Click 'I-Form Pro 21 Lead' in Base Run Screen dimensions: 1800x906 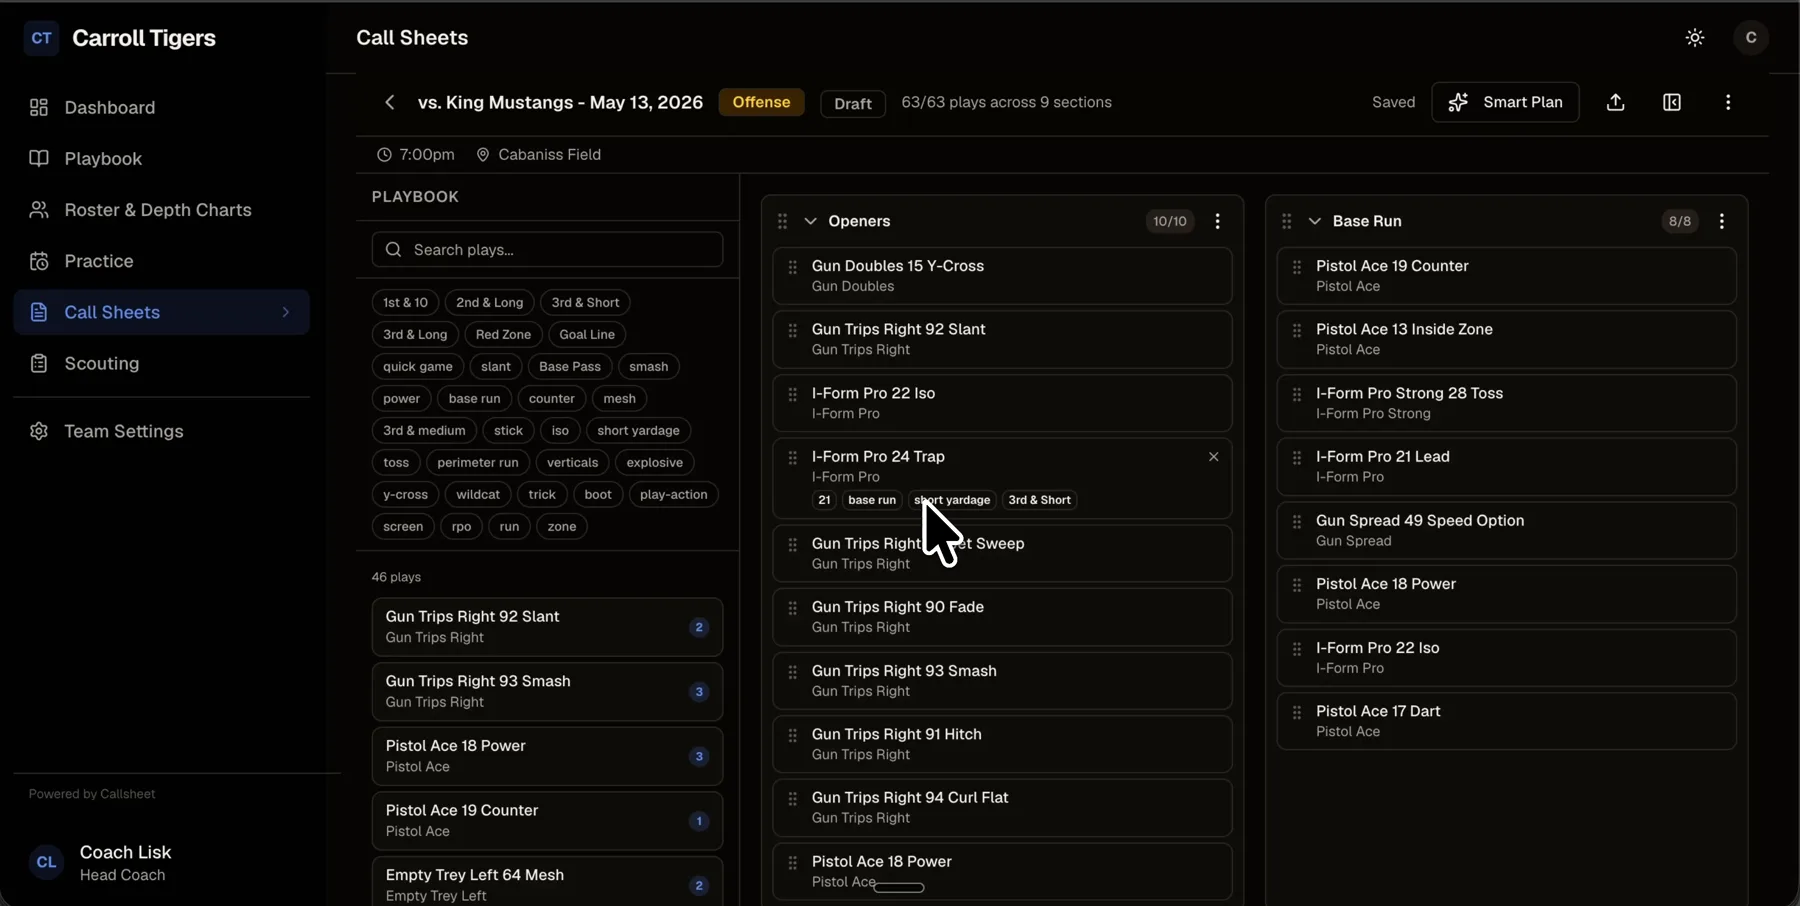pyautogui.click(x=1506, y=467)
